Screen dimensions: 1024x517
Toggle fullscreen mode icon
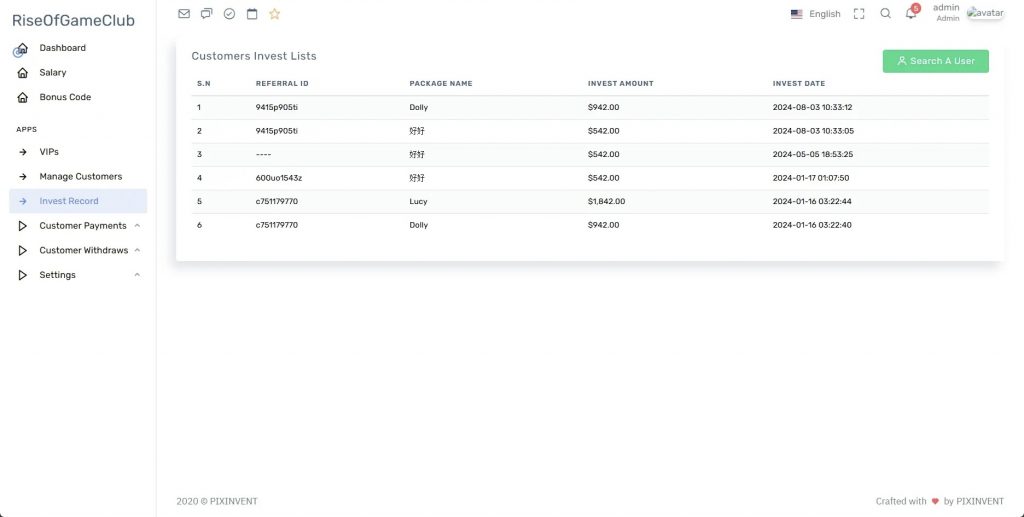tap(859, 14)
